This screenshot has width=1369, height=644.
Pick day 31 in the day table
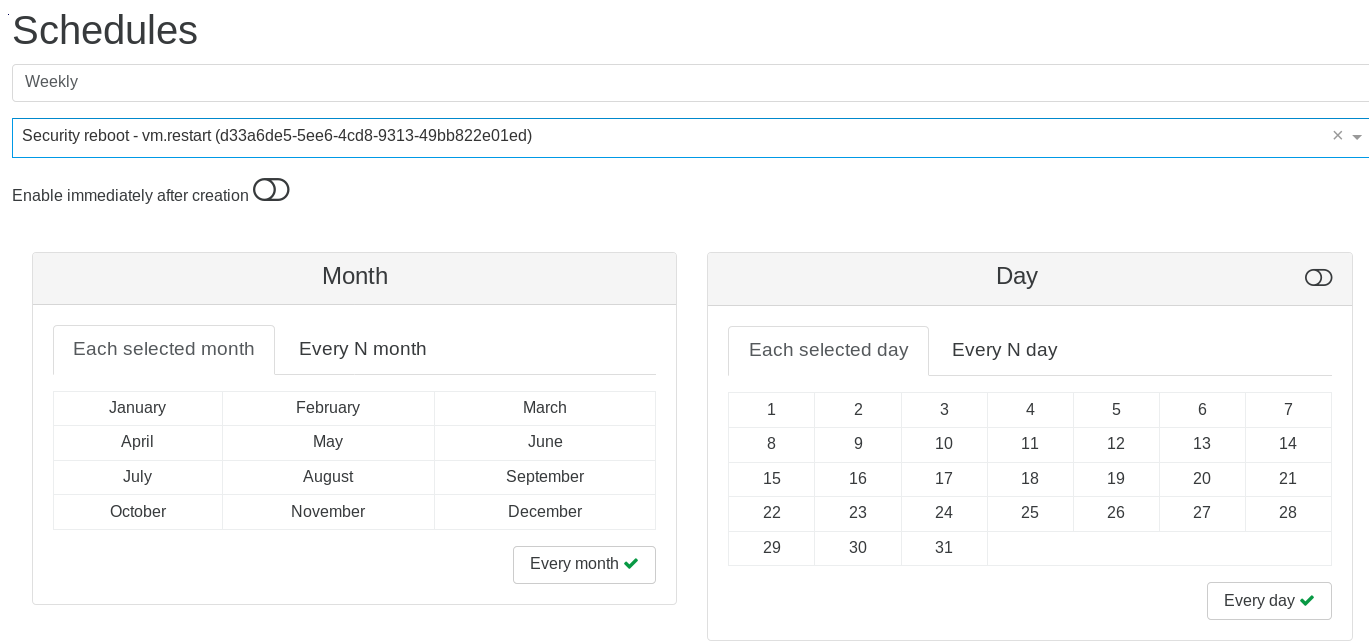point(944,548)
